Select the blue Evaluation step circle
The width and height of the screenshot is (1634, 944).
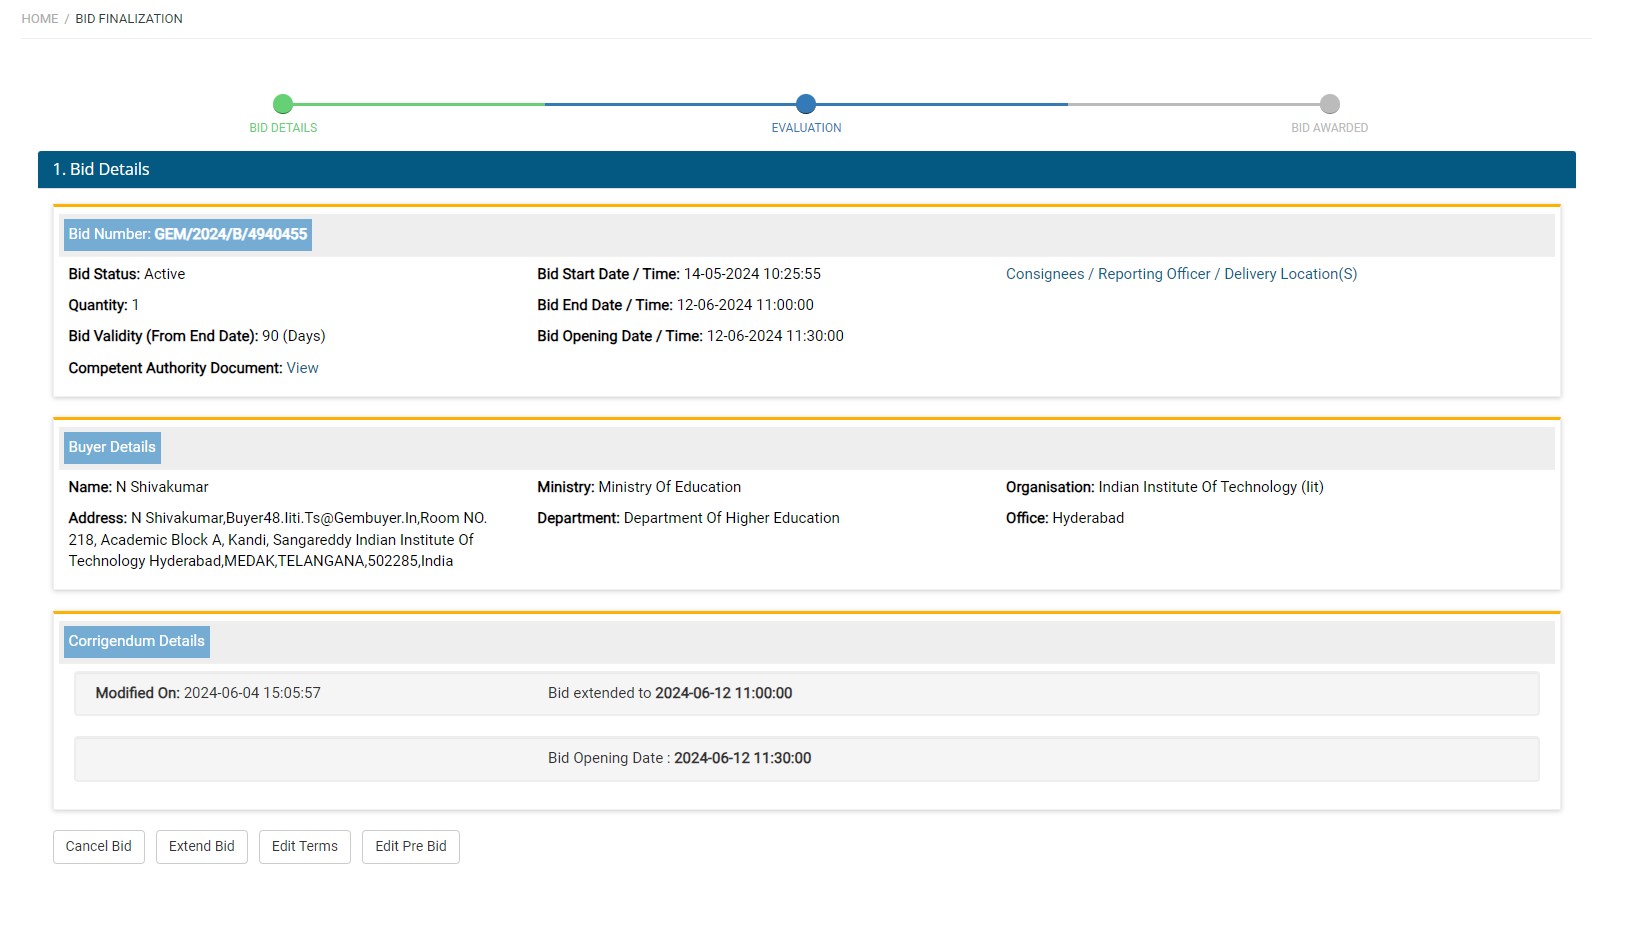[x=806, y=104]
